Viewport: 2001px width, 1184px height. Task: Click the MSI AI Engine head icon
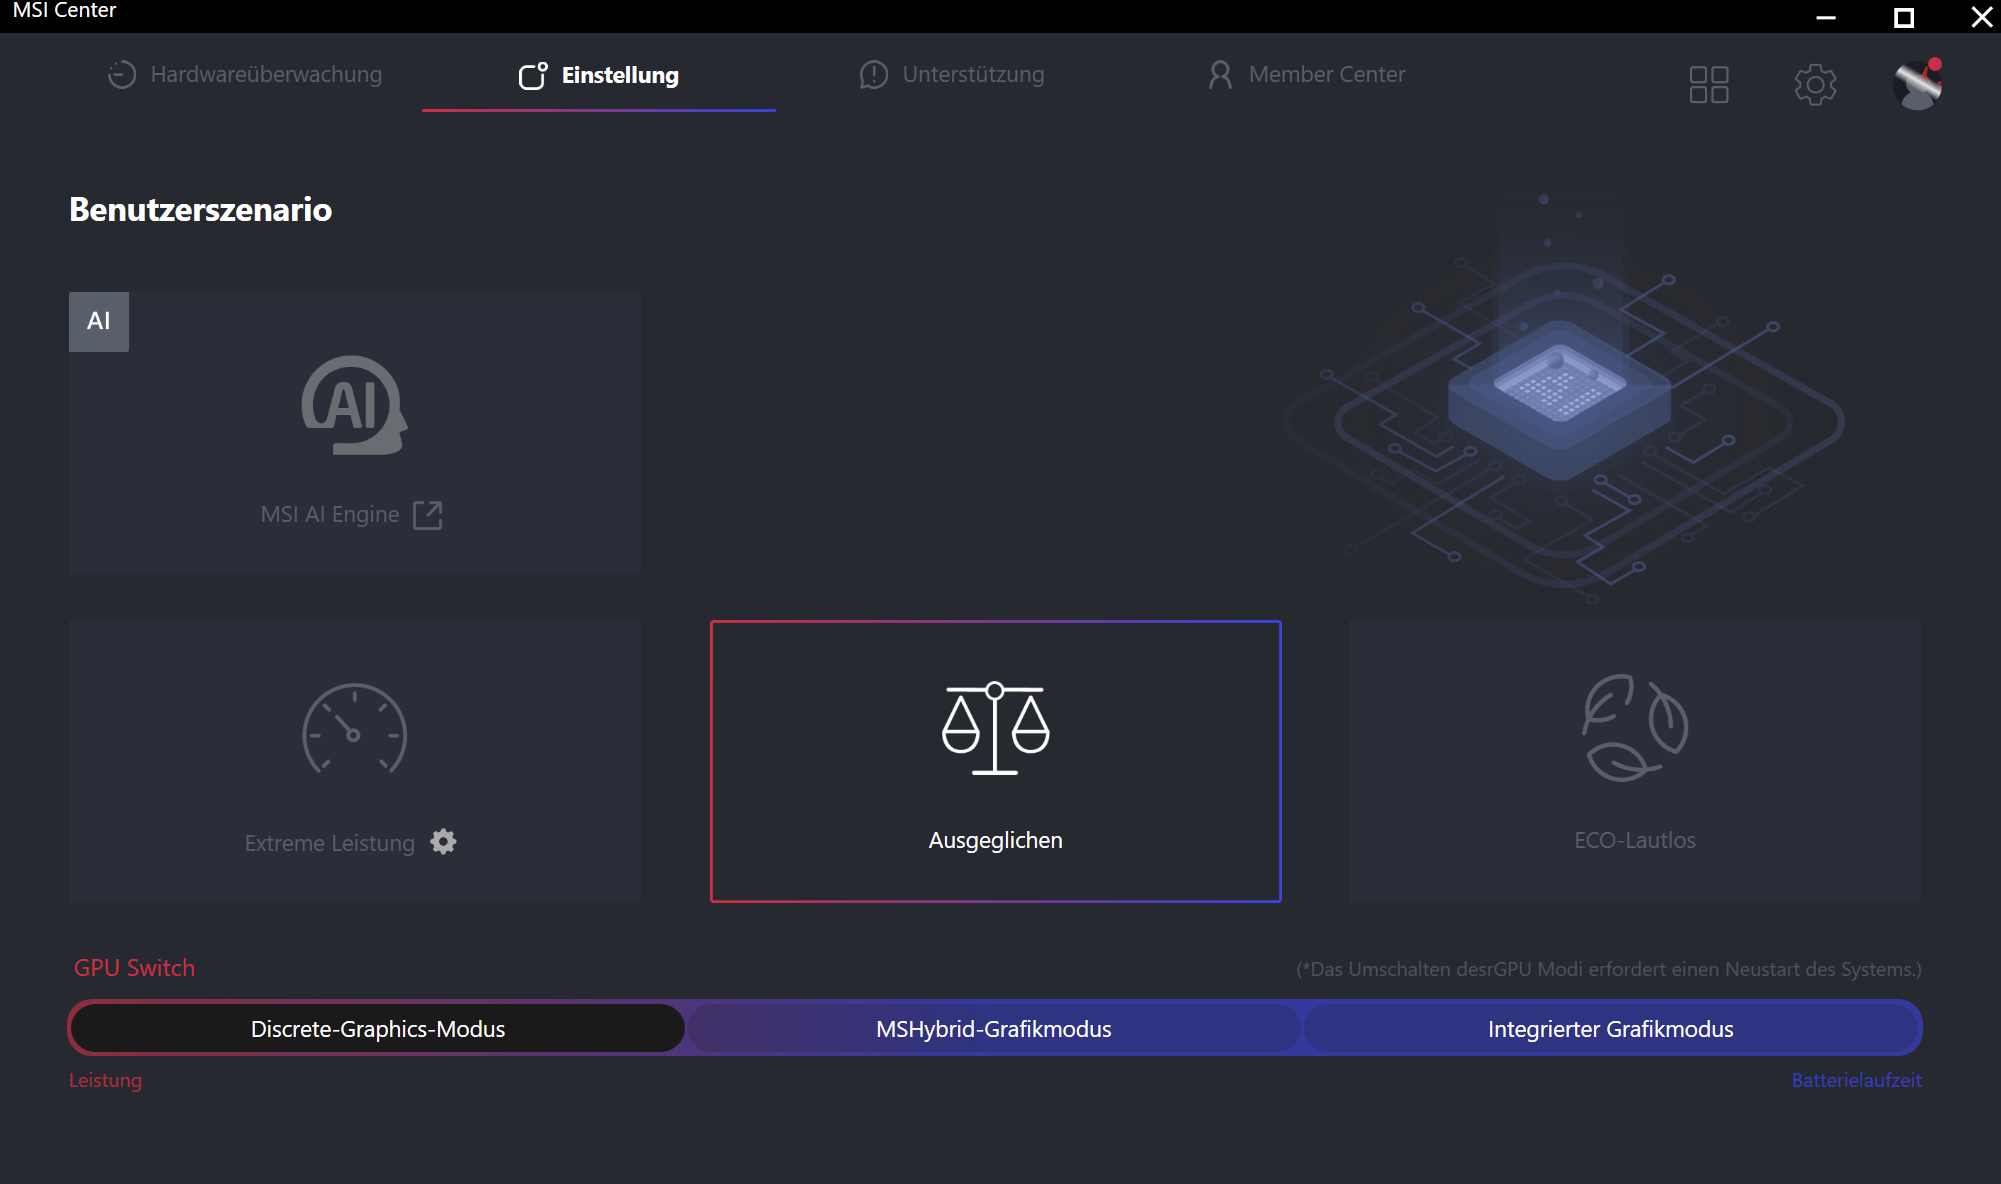pos(354,405)
